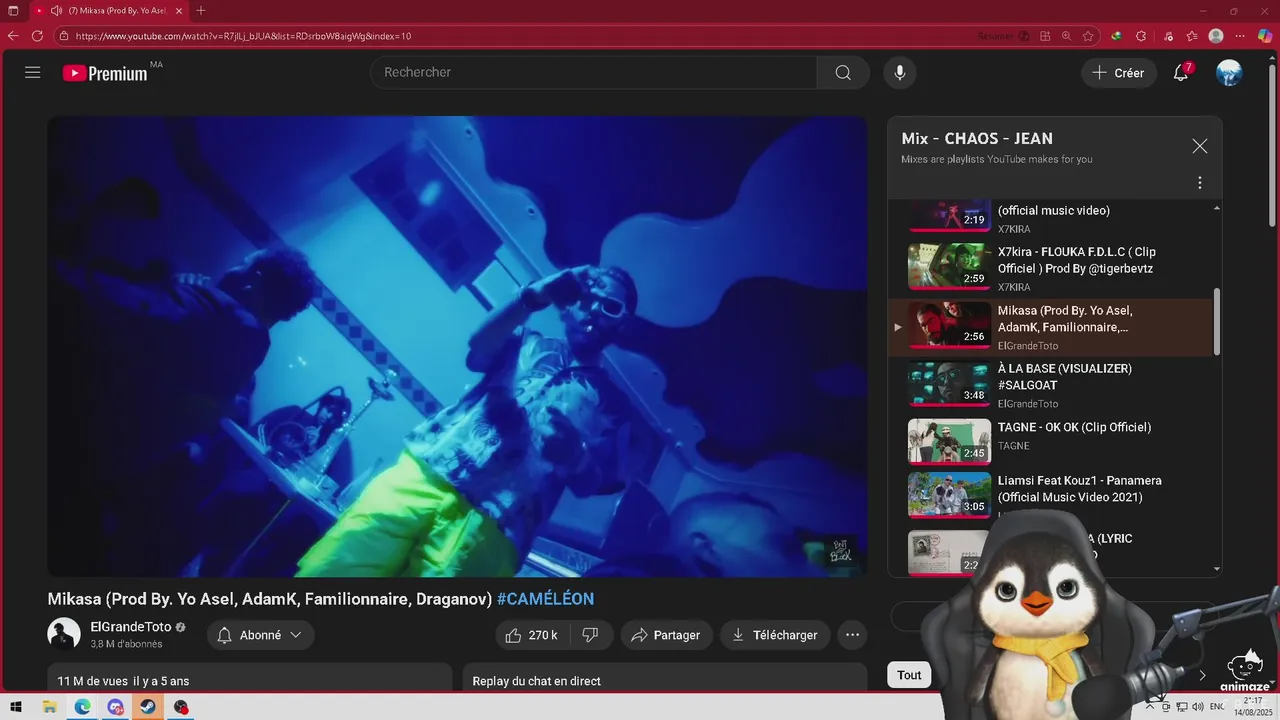The height and width of the screenshot is (720, 1280).
Task: Open ElGrandeToto channel name link
Action: coord(131,627)
